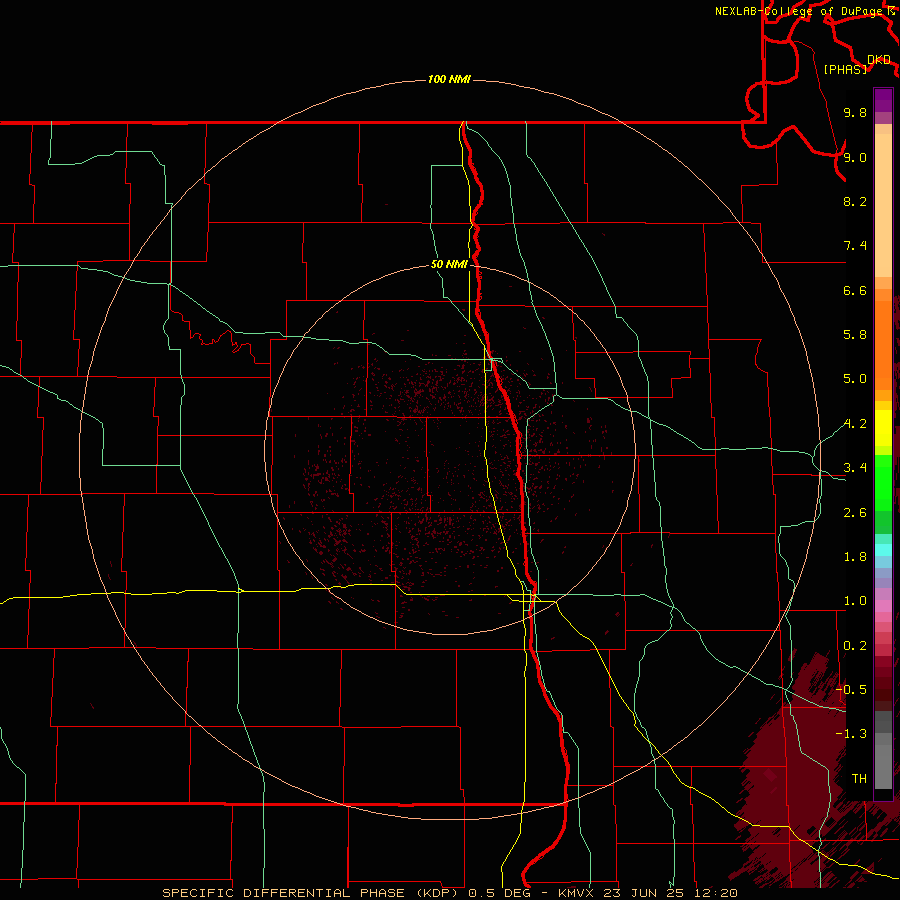
Task: Click the 6.6 scale value
Action: (855, 290)
